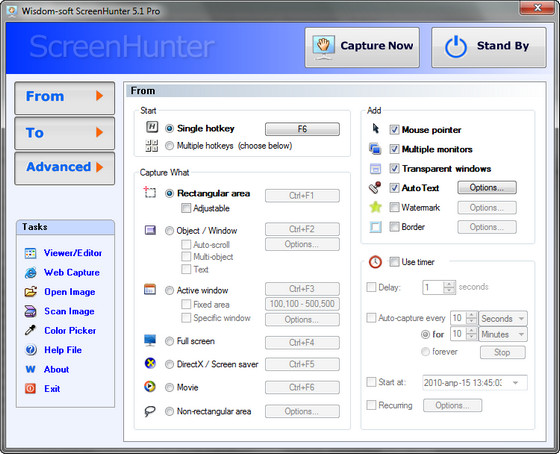Click the Scan Image task link
This screenshot has height=454, width=560.
69,311
